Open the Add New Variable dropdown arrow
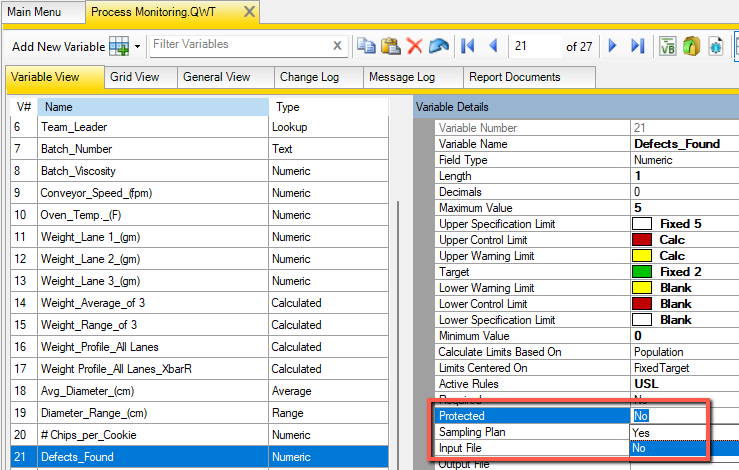Image resolution: width=739 pixels, height=470 pixels. (138, 47)
